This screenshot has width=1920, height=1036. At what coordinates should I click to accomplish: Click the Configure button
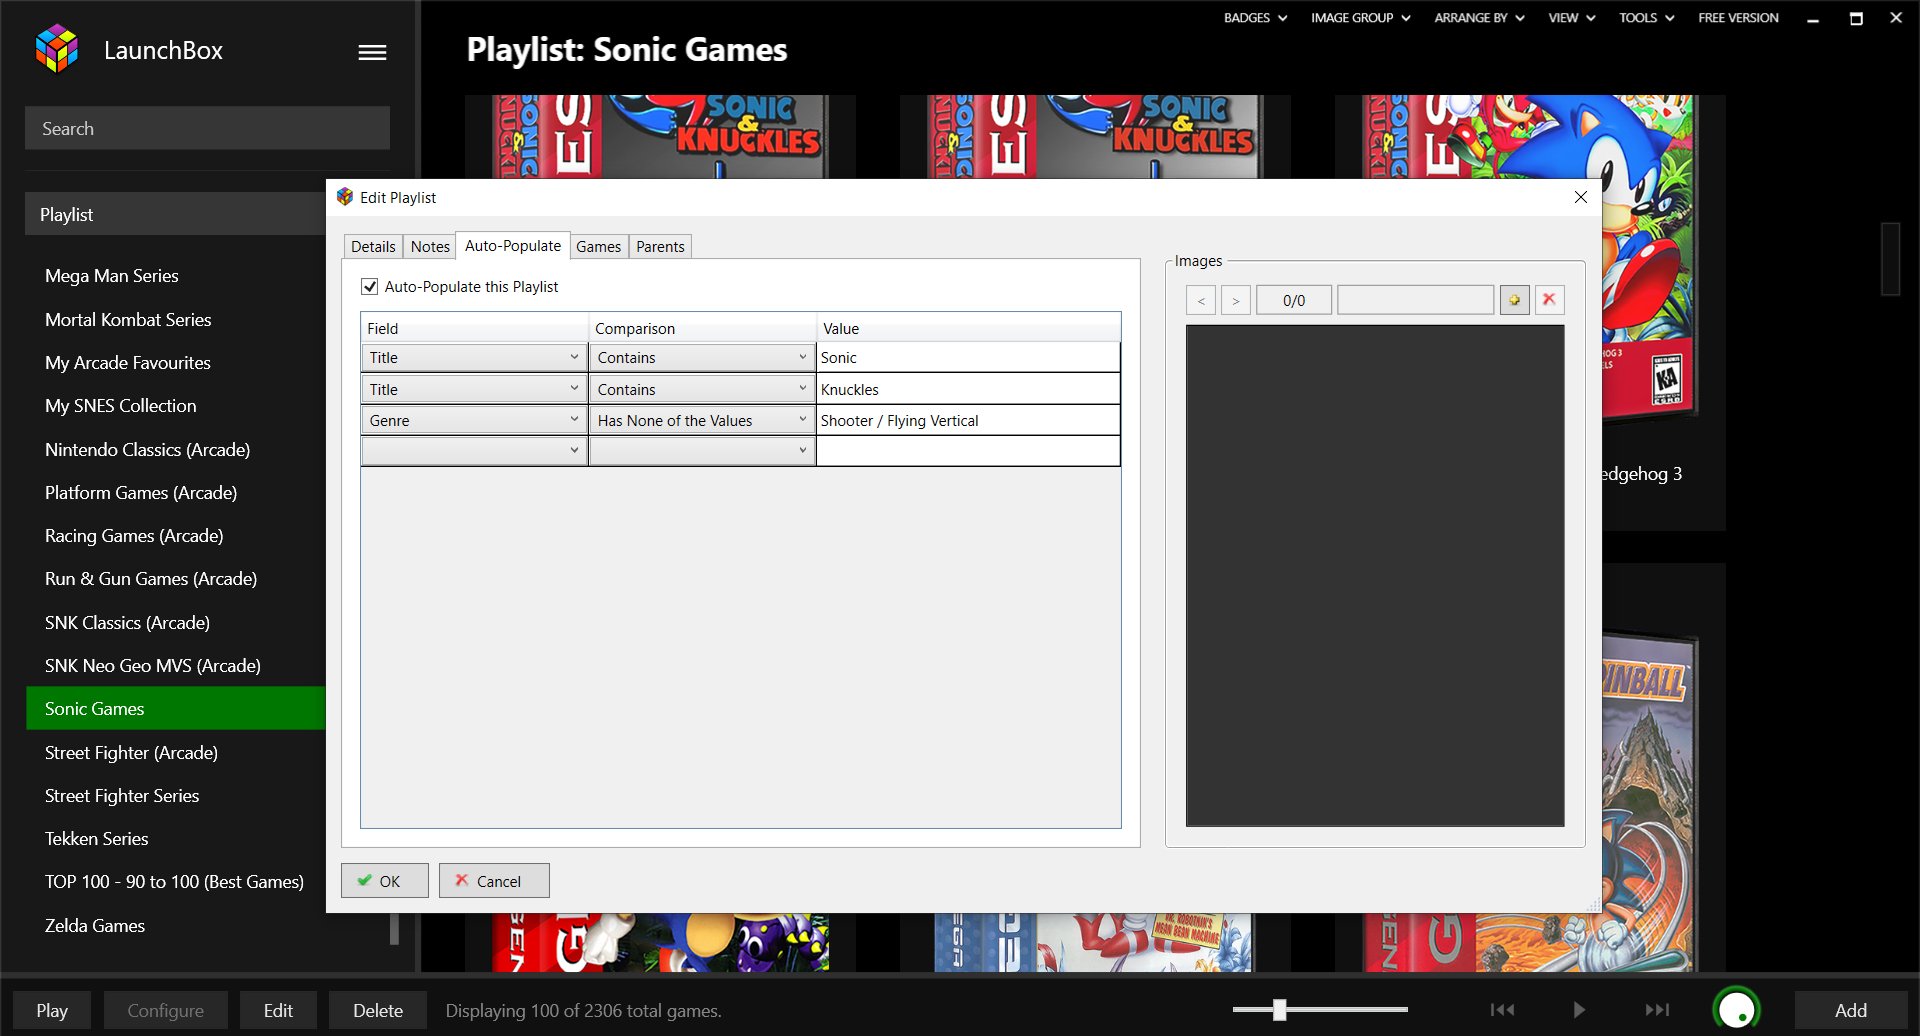[165, 1010]
